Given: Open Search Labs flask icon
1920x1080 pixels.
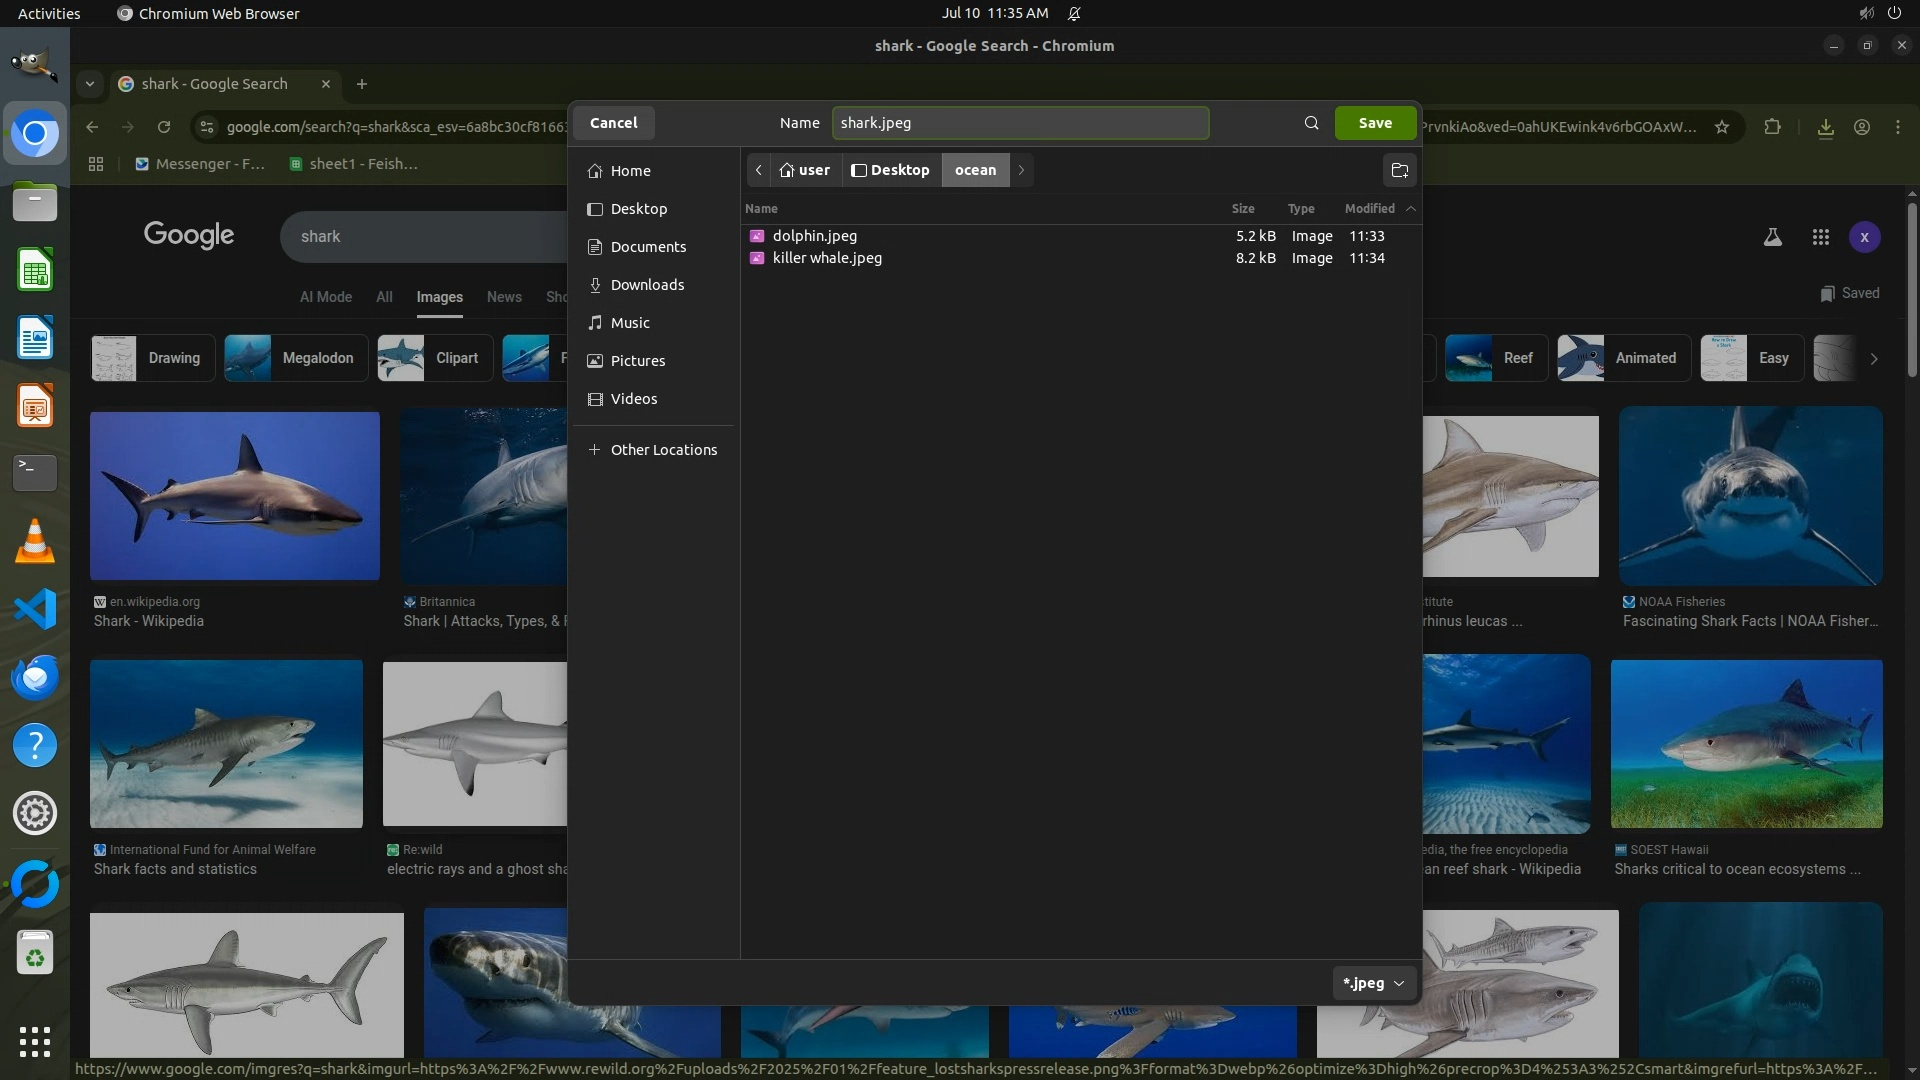Looking at the screenshot, I should click(1772, 237).
